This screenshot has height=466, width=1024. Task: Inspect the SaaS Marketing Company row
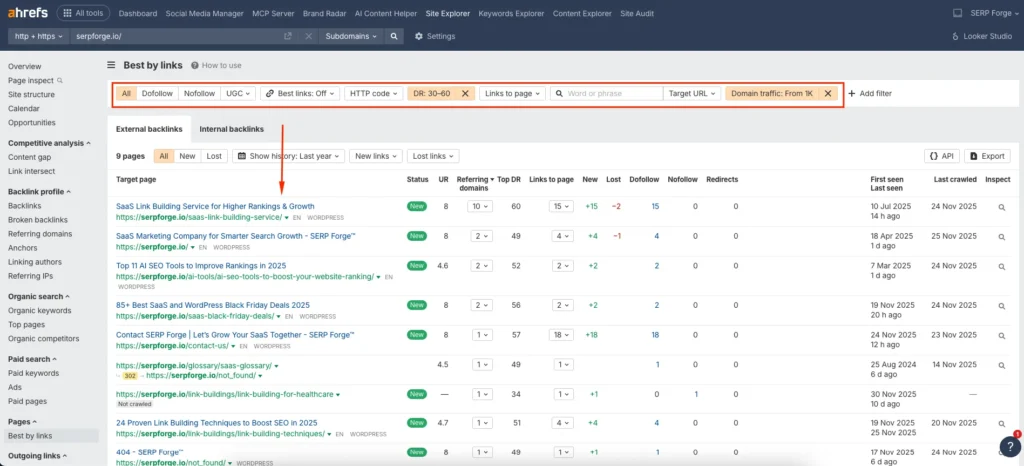(x=1002, y=237)
